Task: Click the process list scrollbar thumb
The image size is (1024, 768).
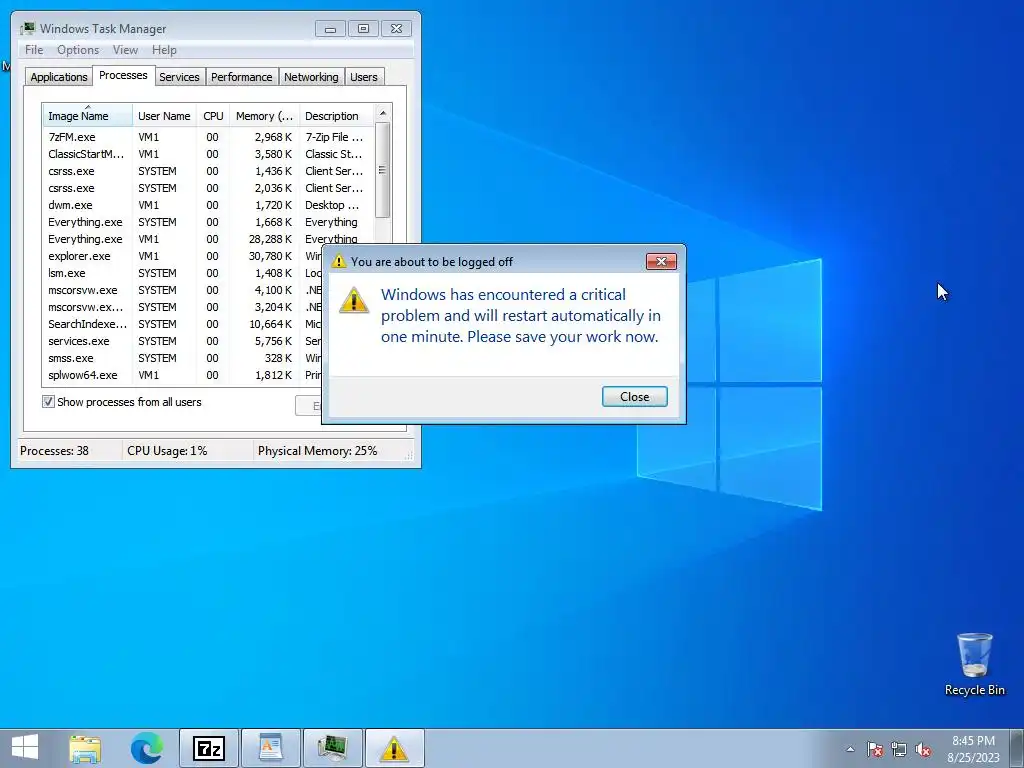Action: pyautogui.click(x=383, y=170)
